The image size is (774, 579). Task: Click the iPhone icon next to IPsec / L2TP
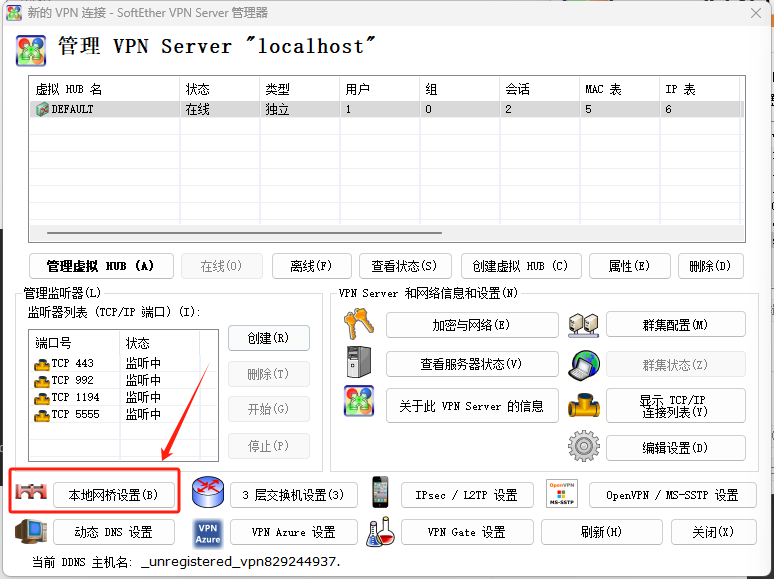pyautogui.click(x=380, y=492)
